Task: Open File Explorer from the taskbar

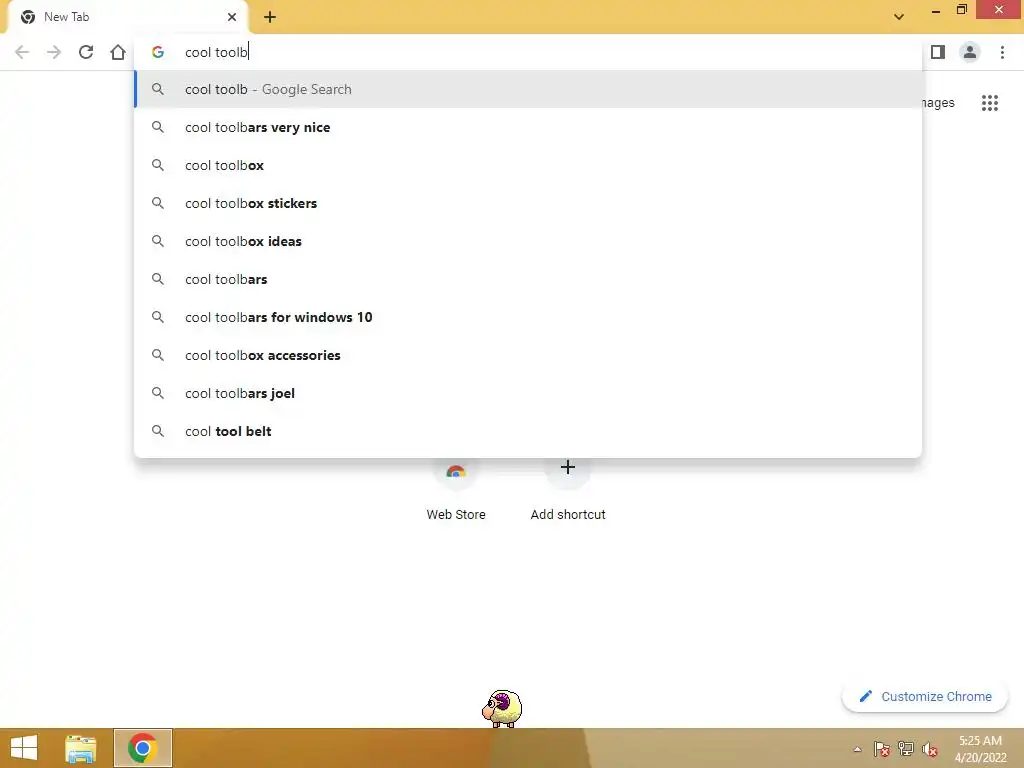Action: tap(80, 748)
